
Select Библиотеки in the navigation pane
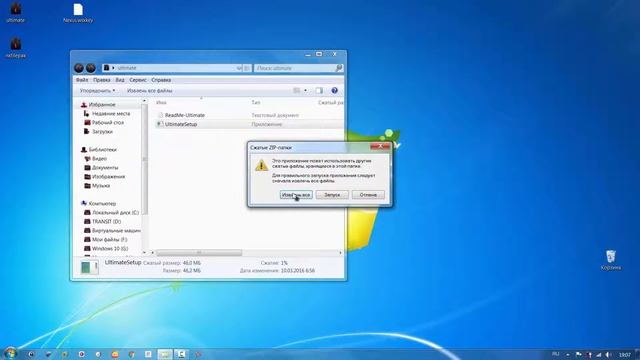[x=102, y=150]
